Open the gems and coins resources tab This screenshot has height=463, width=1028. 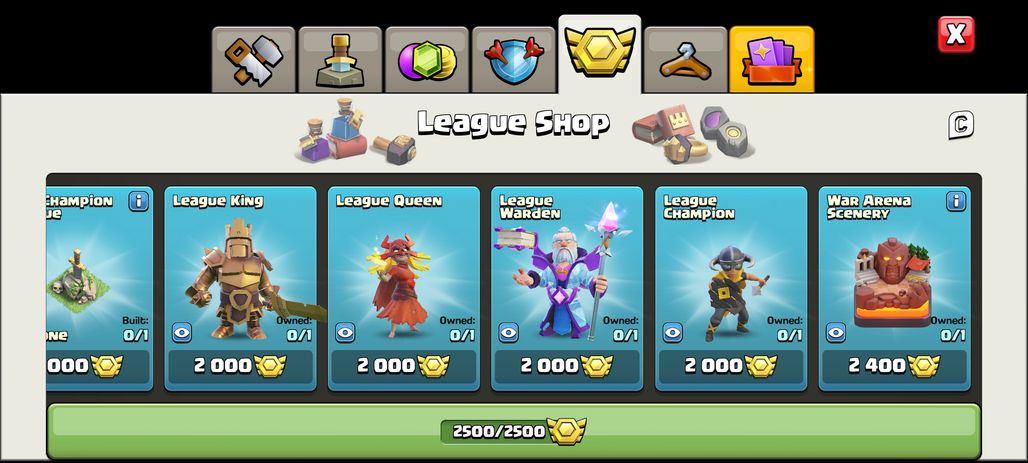click(427, 60)
